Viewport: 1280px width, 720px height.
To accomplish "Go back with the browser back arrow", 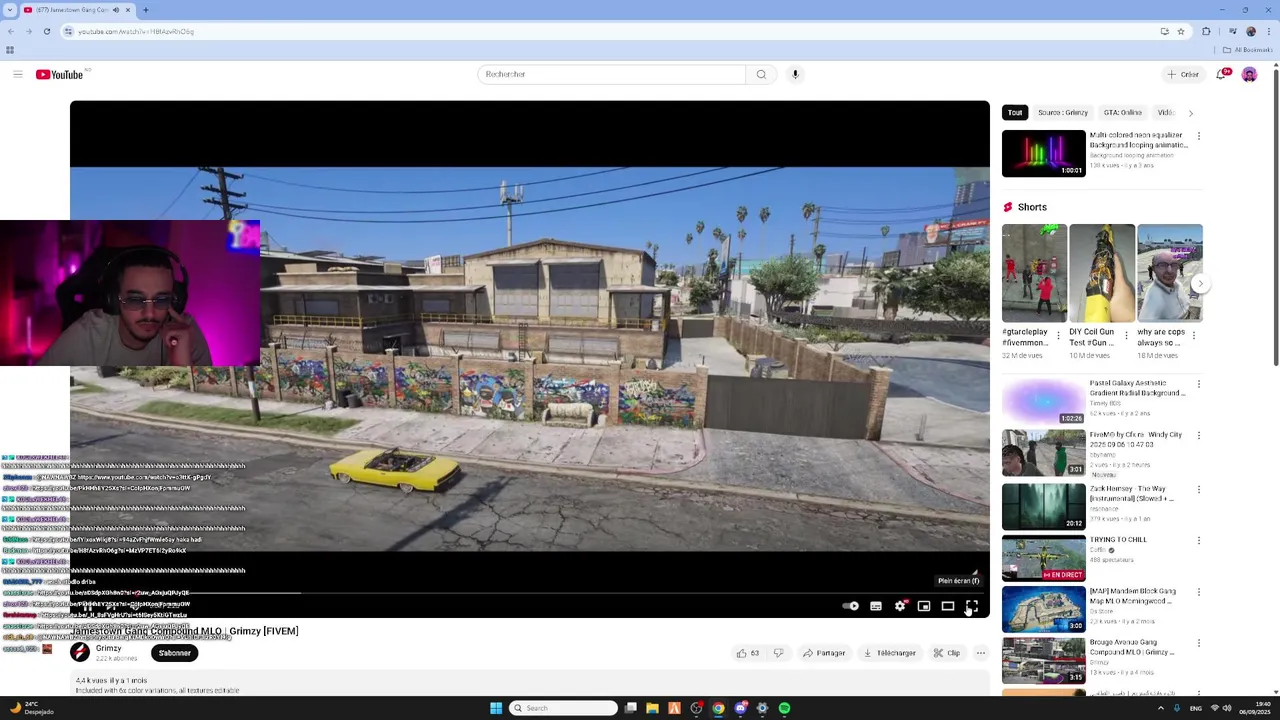I will pyautogui.click(x=10, y=31).
